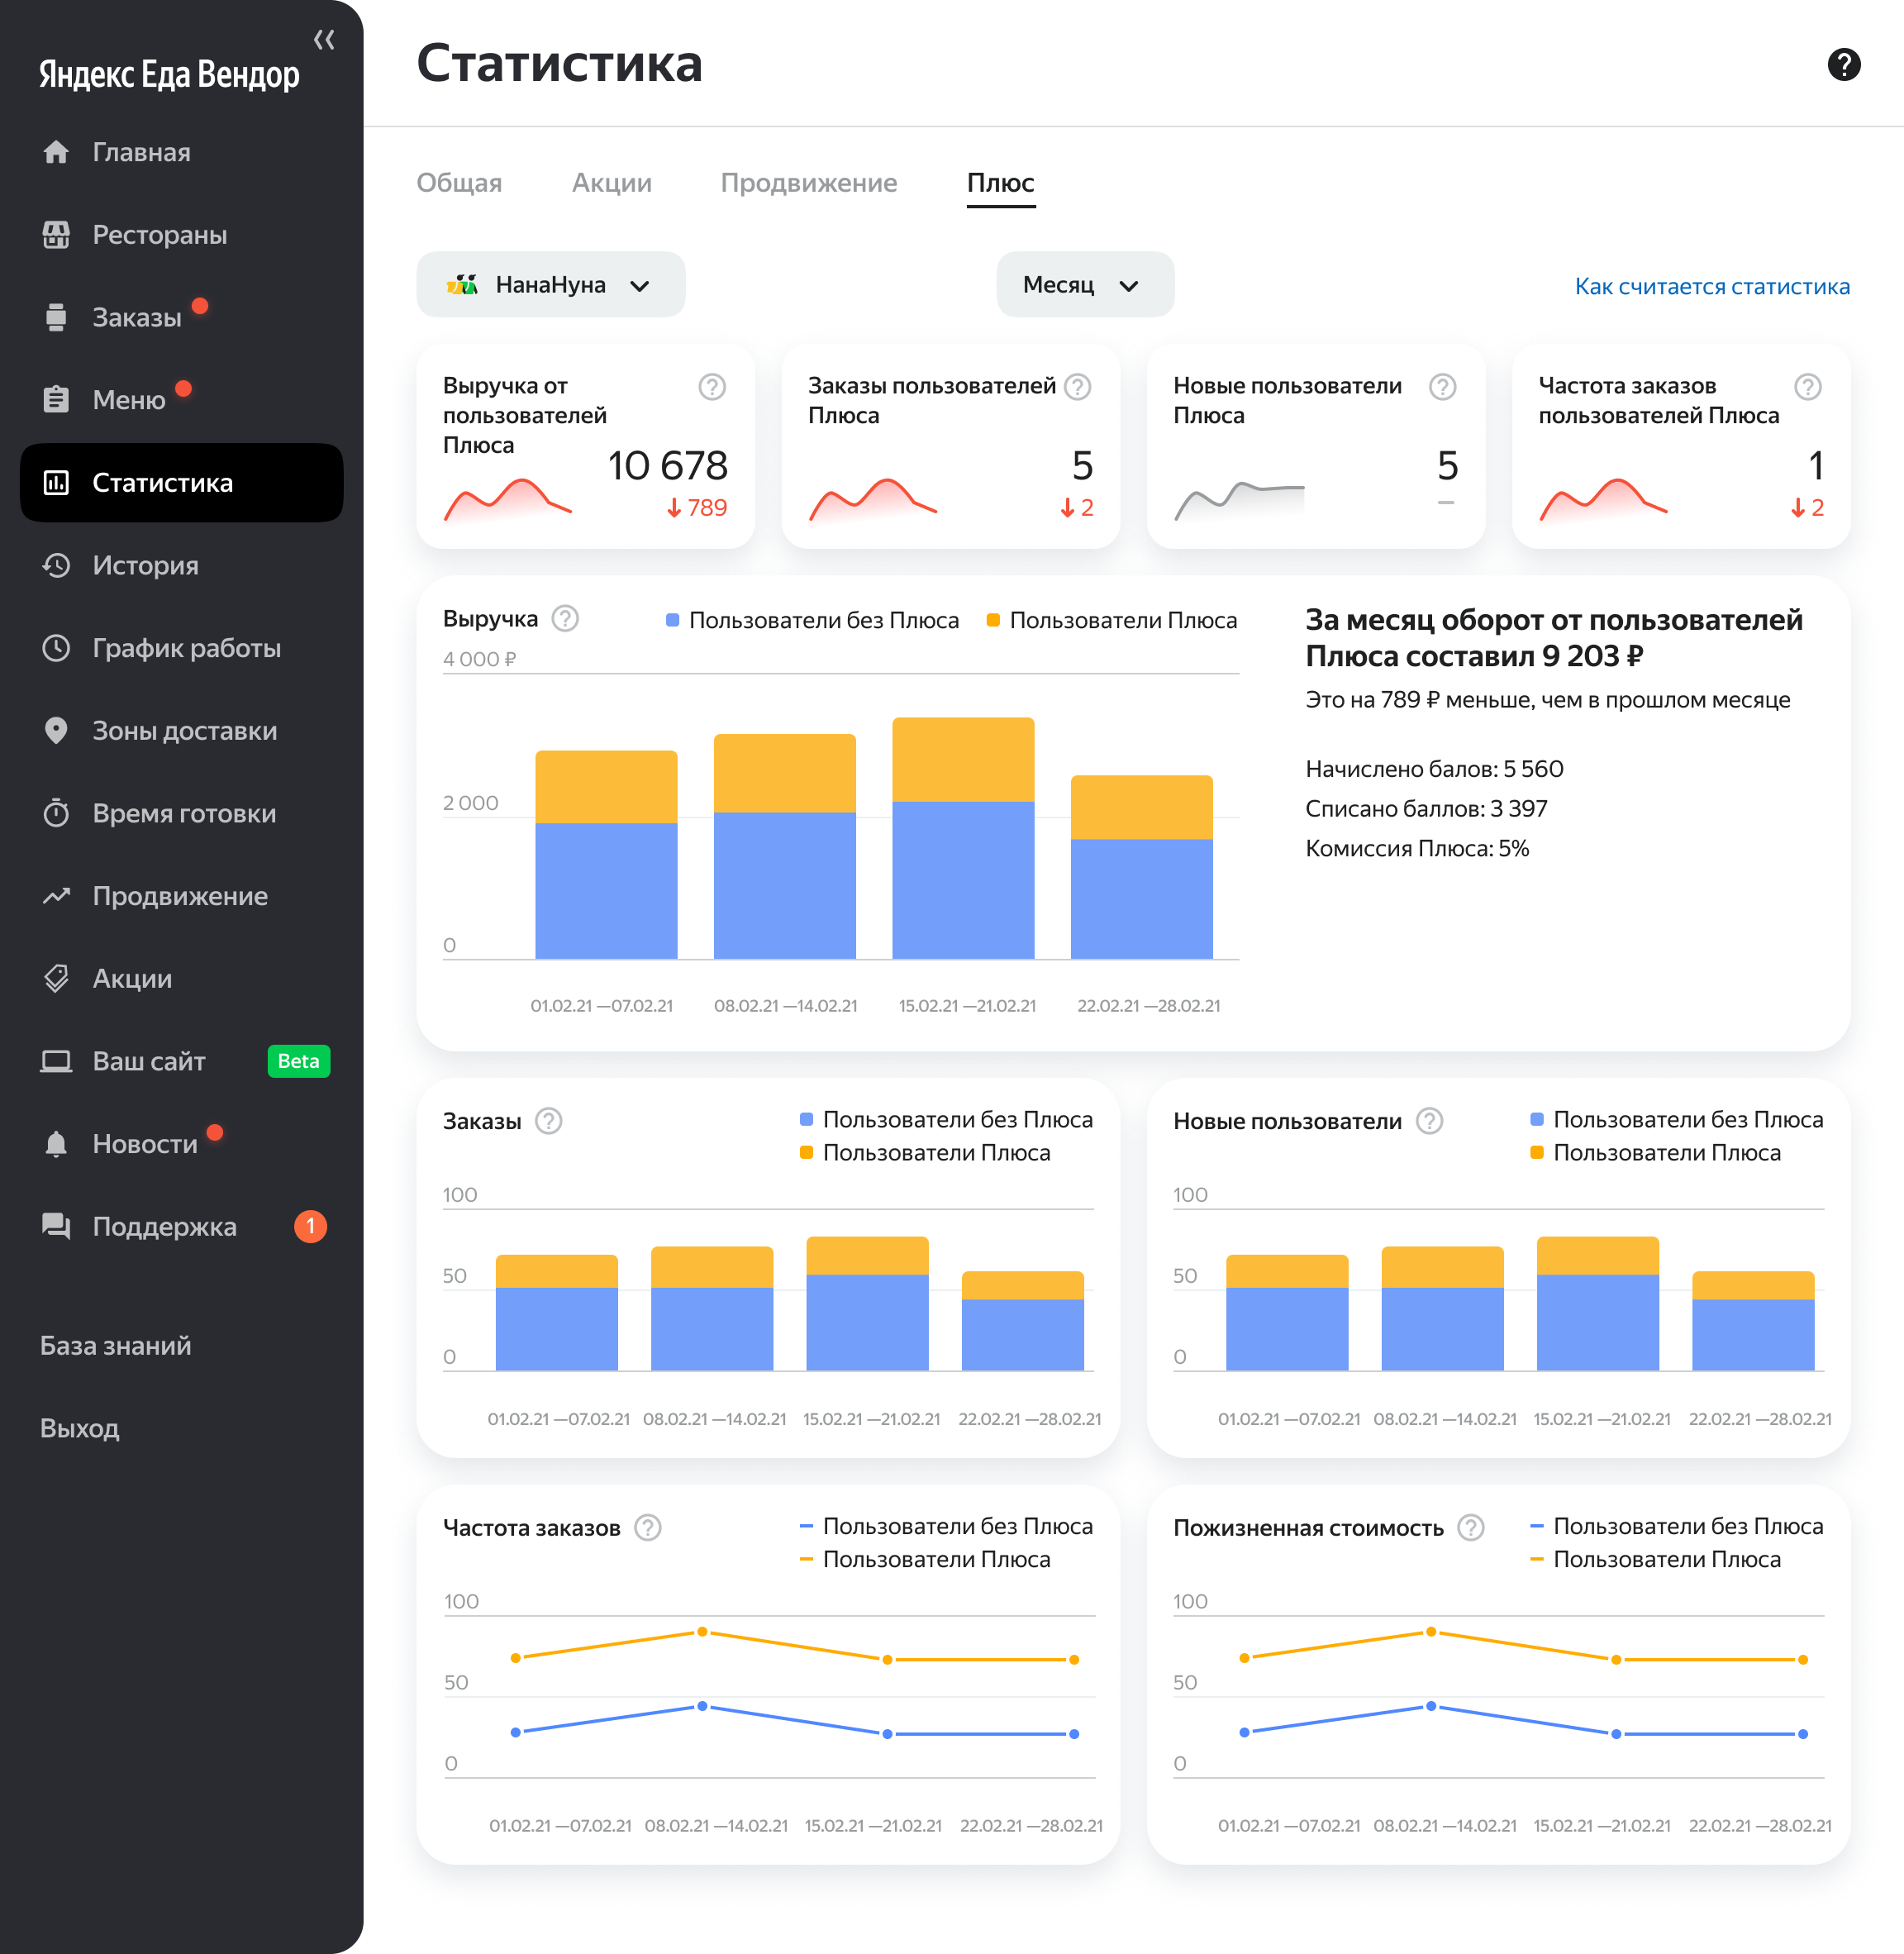
Task: Click the 15.02.21—21.02.21 bar in Выручка chart
Action: pos(963,838)
